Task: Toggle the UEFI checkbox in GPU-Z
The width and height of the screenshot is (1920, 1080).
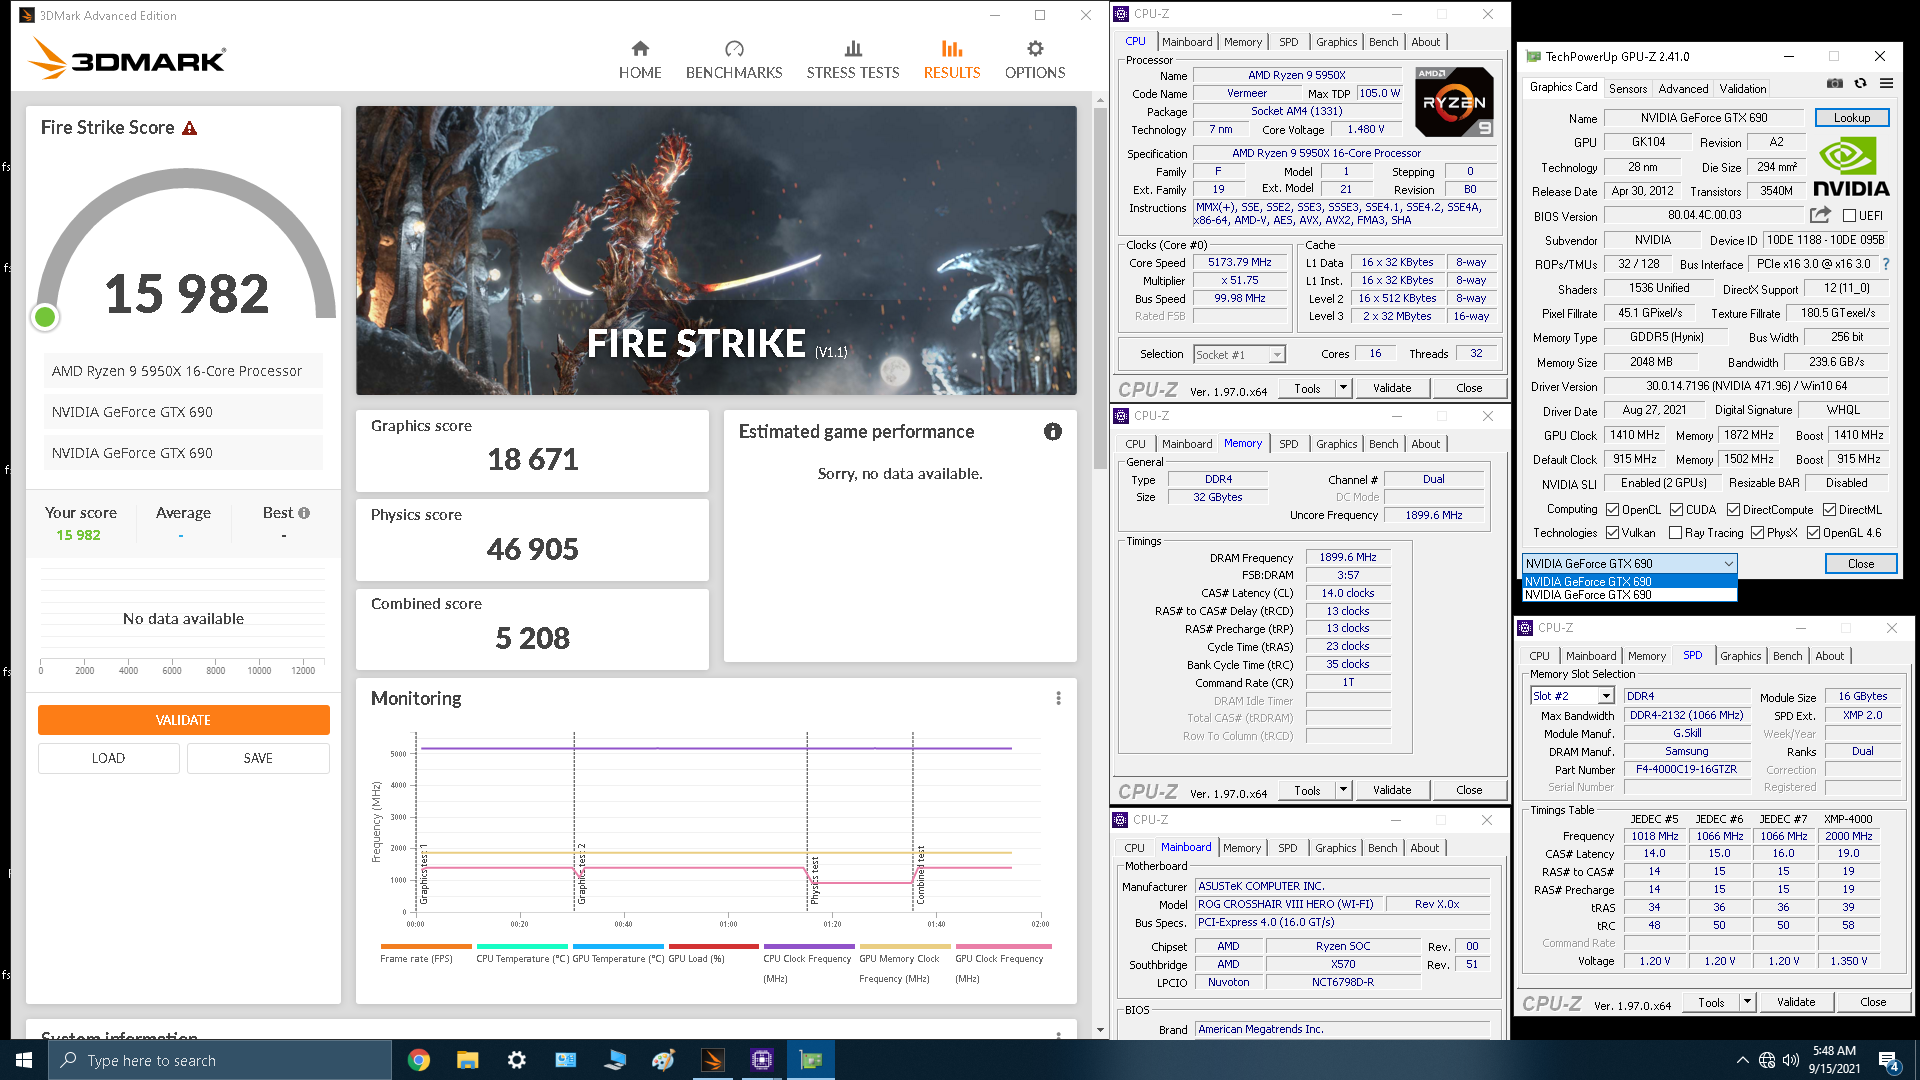Action: (1849, 216)
